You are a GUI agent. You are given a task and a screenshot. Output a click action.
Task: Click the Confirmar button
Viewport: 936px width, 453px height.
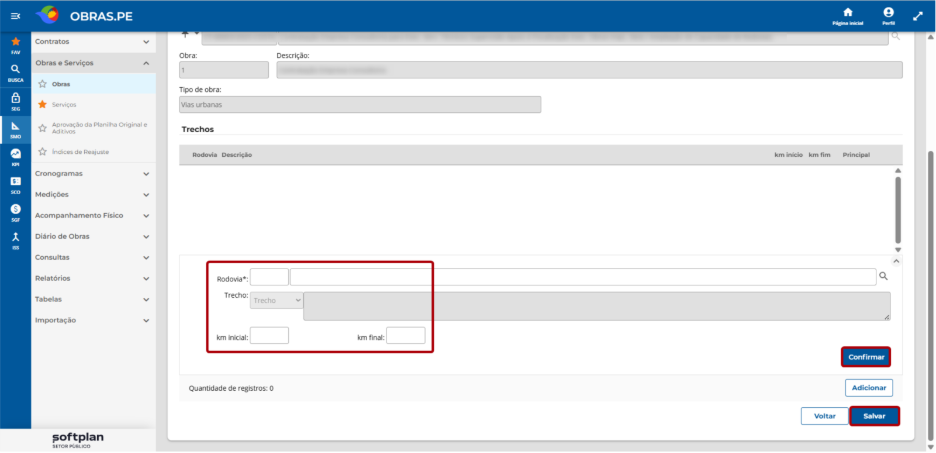pyautogui.click(x=866, y=357)
